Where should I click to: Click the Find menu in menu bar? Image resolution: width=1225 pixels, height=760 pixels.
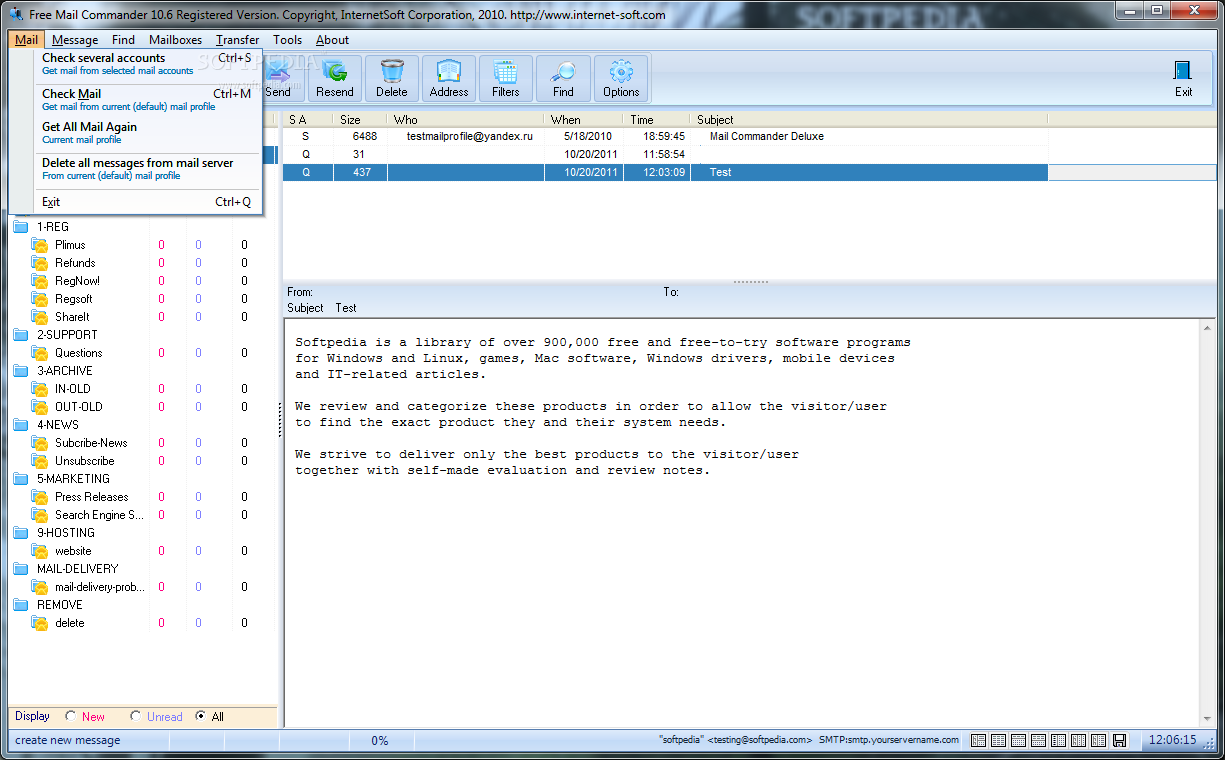(x=123, y=40)
